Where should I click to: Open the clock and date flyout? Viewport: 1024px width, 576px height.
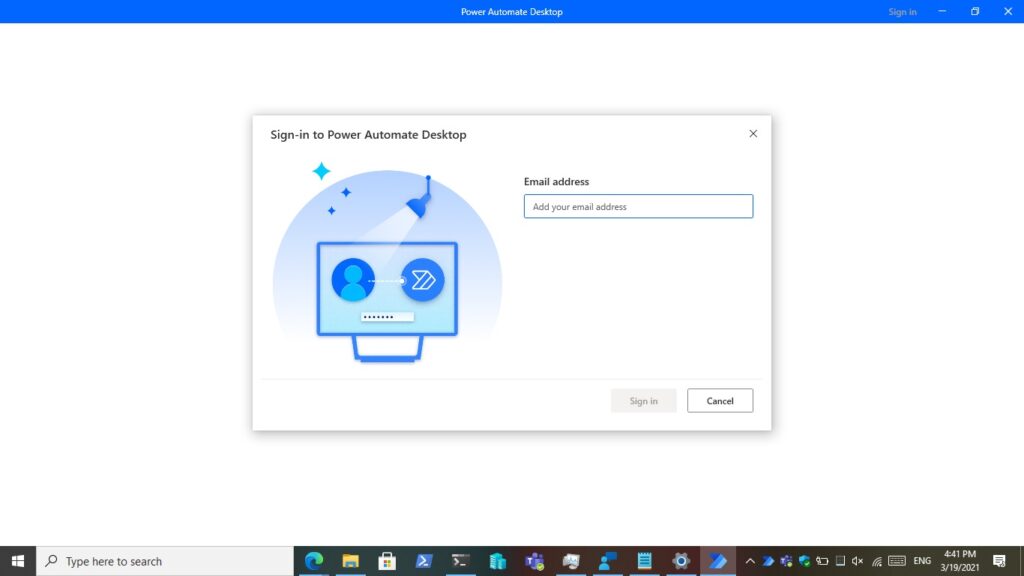click(x=960, y=561)
